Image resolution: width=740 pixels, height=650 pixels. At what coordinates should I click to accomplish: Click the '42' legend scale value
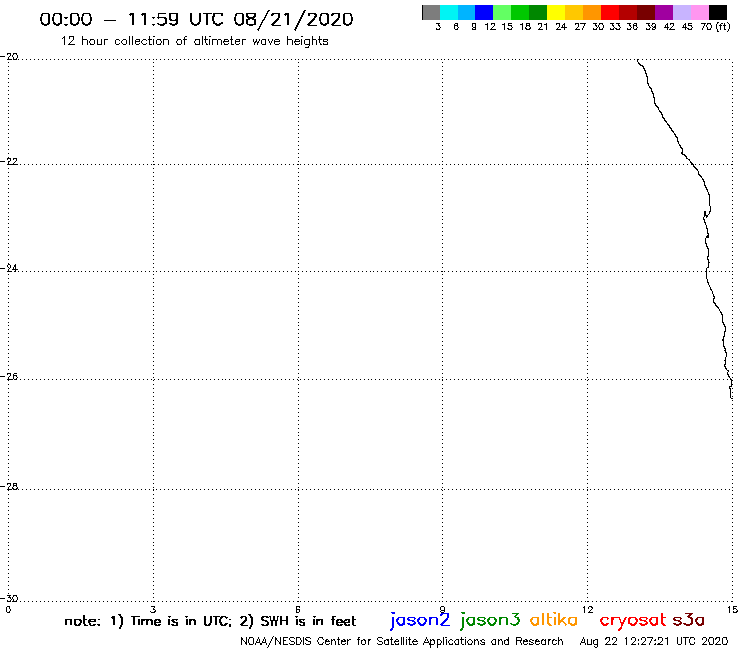pos(669,26)
